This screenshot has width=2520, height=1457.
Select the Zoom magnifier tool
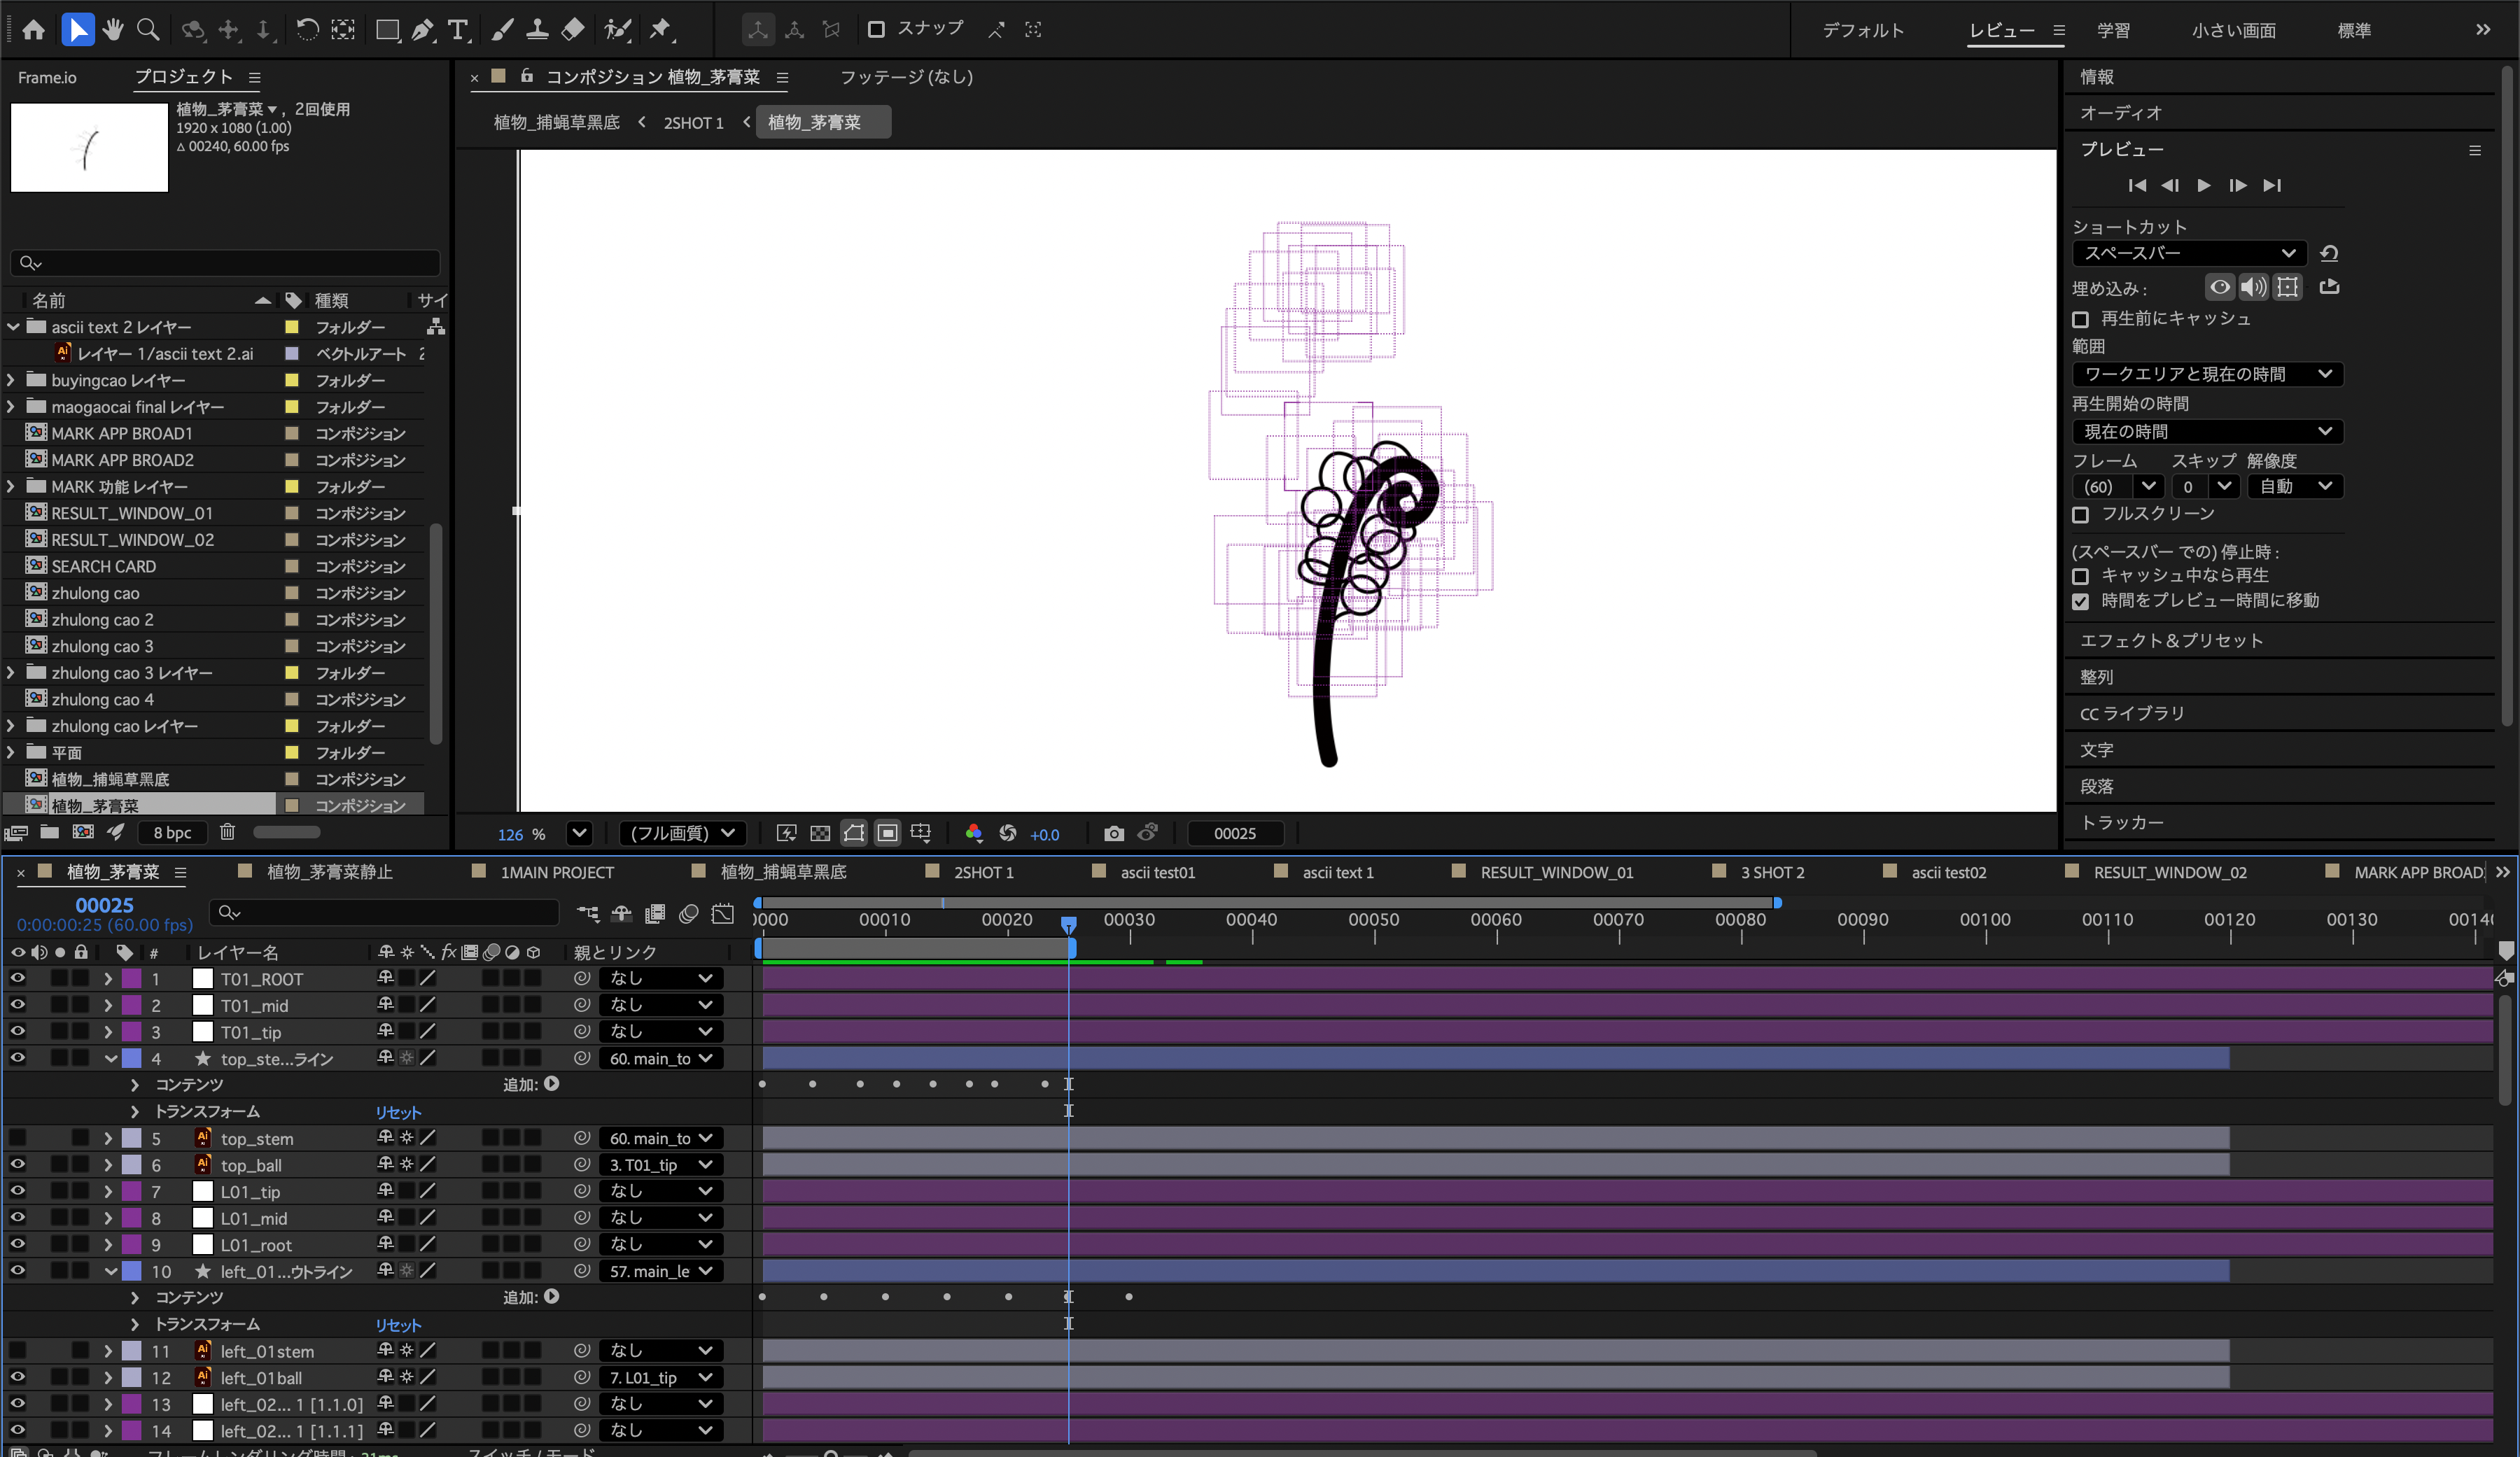(x=148, y=29)
